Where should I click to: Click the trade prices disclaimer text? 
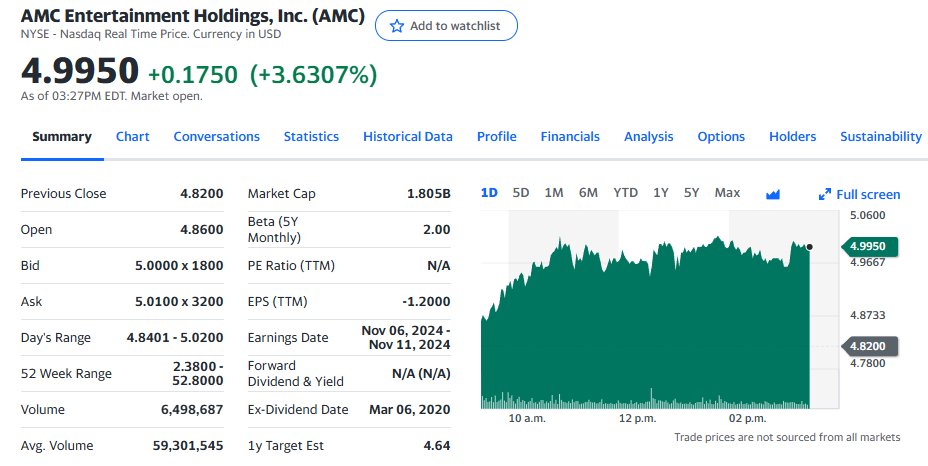(787, 438)
